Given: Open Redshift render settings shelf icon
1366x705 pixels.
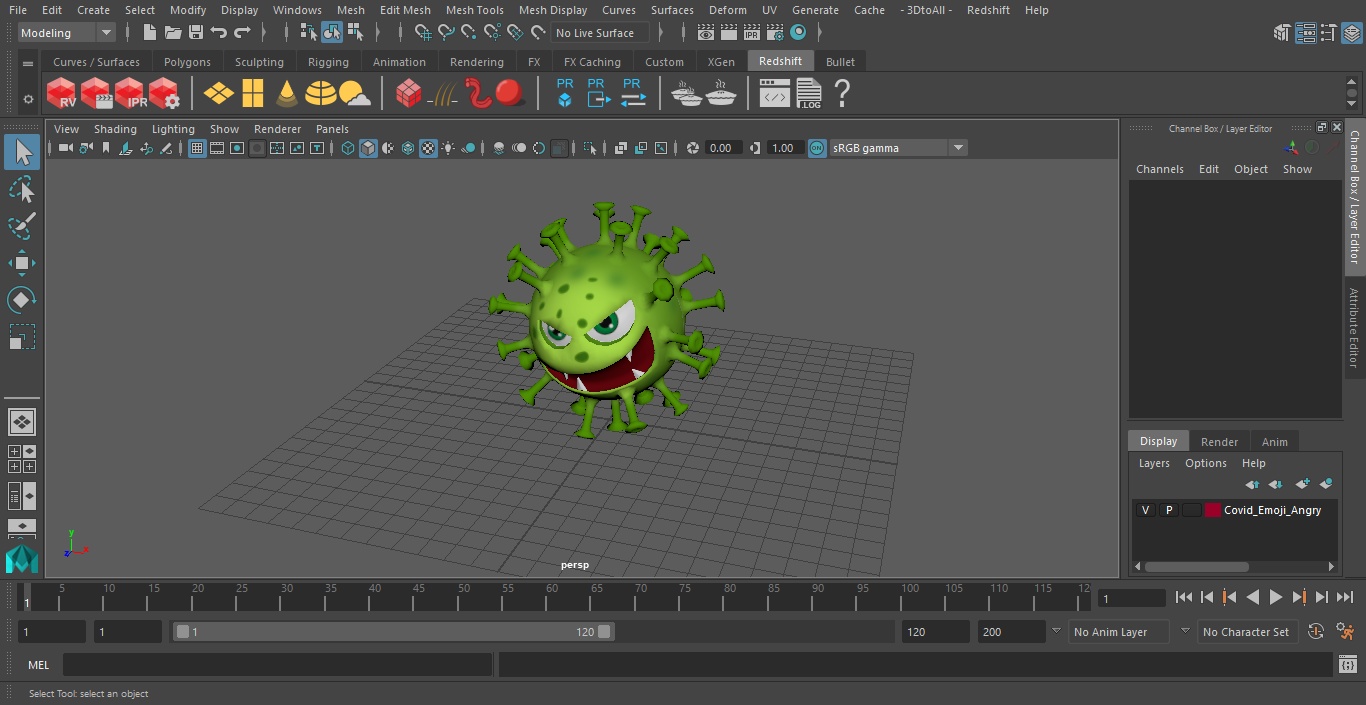Looking at the screenshot, I should click(164, 94).
